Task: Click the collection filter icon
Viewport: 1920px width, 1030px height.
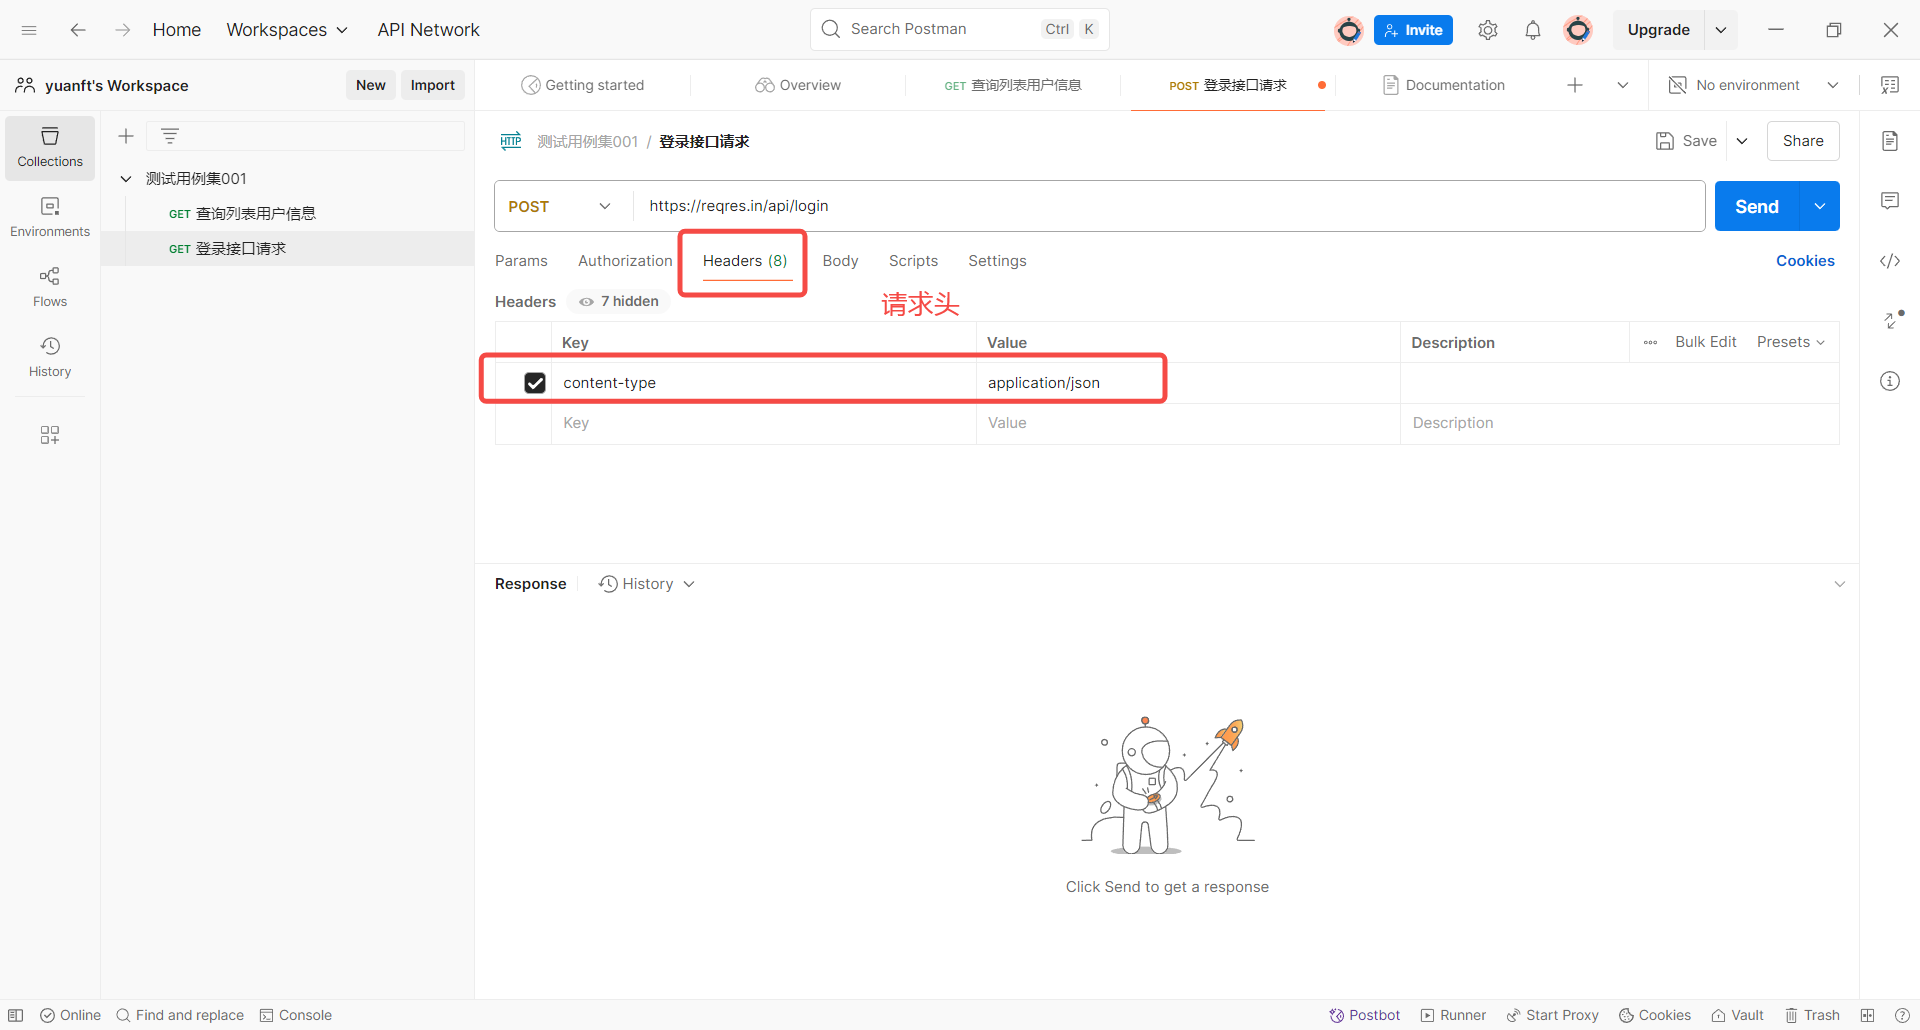Action: [170, 136]
